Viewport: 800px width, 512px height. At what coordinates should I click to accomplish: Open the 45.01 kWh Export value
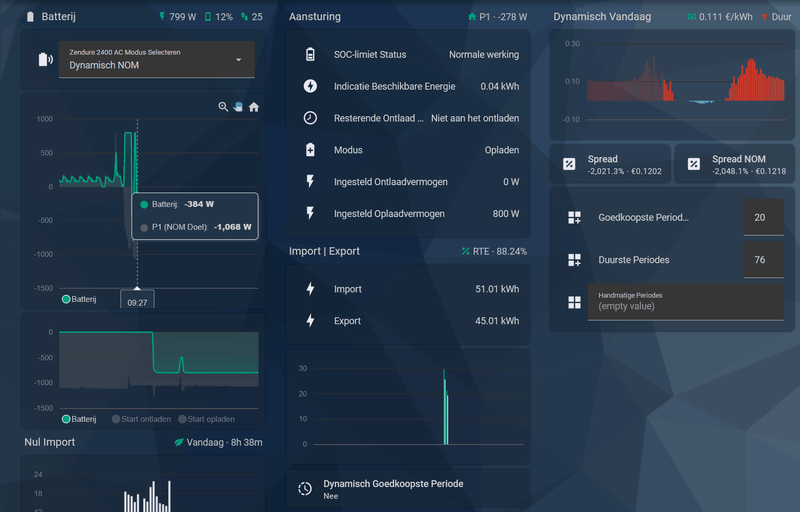coord(497,321)
